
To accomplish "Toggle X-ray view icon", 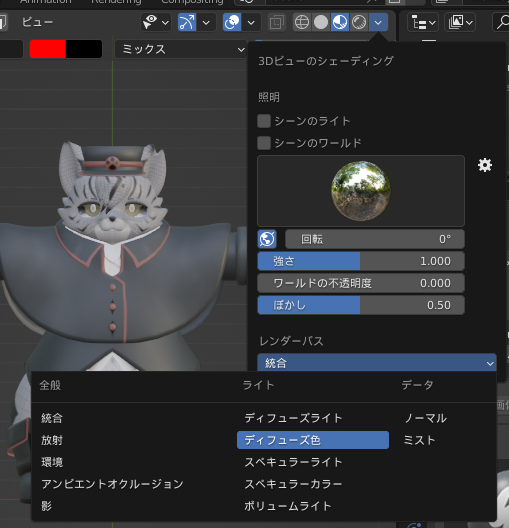I will coord(276,22).
